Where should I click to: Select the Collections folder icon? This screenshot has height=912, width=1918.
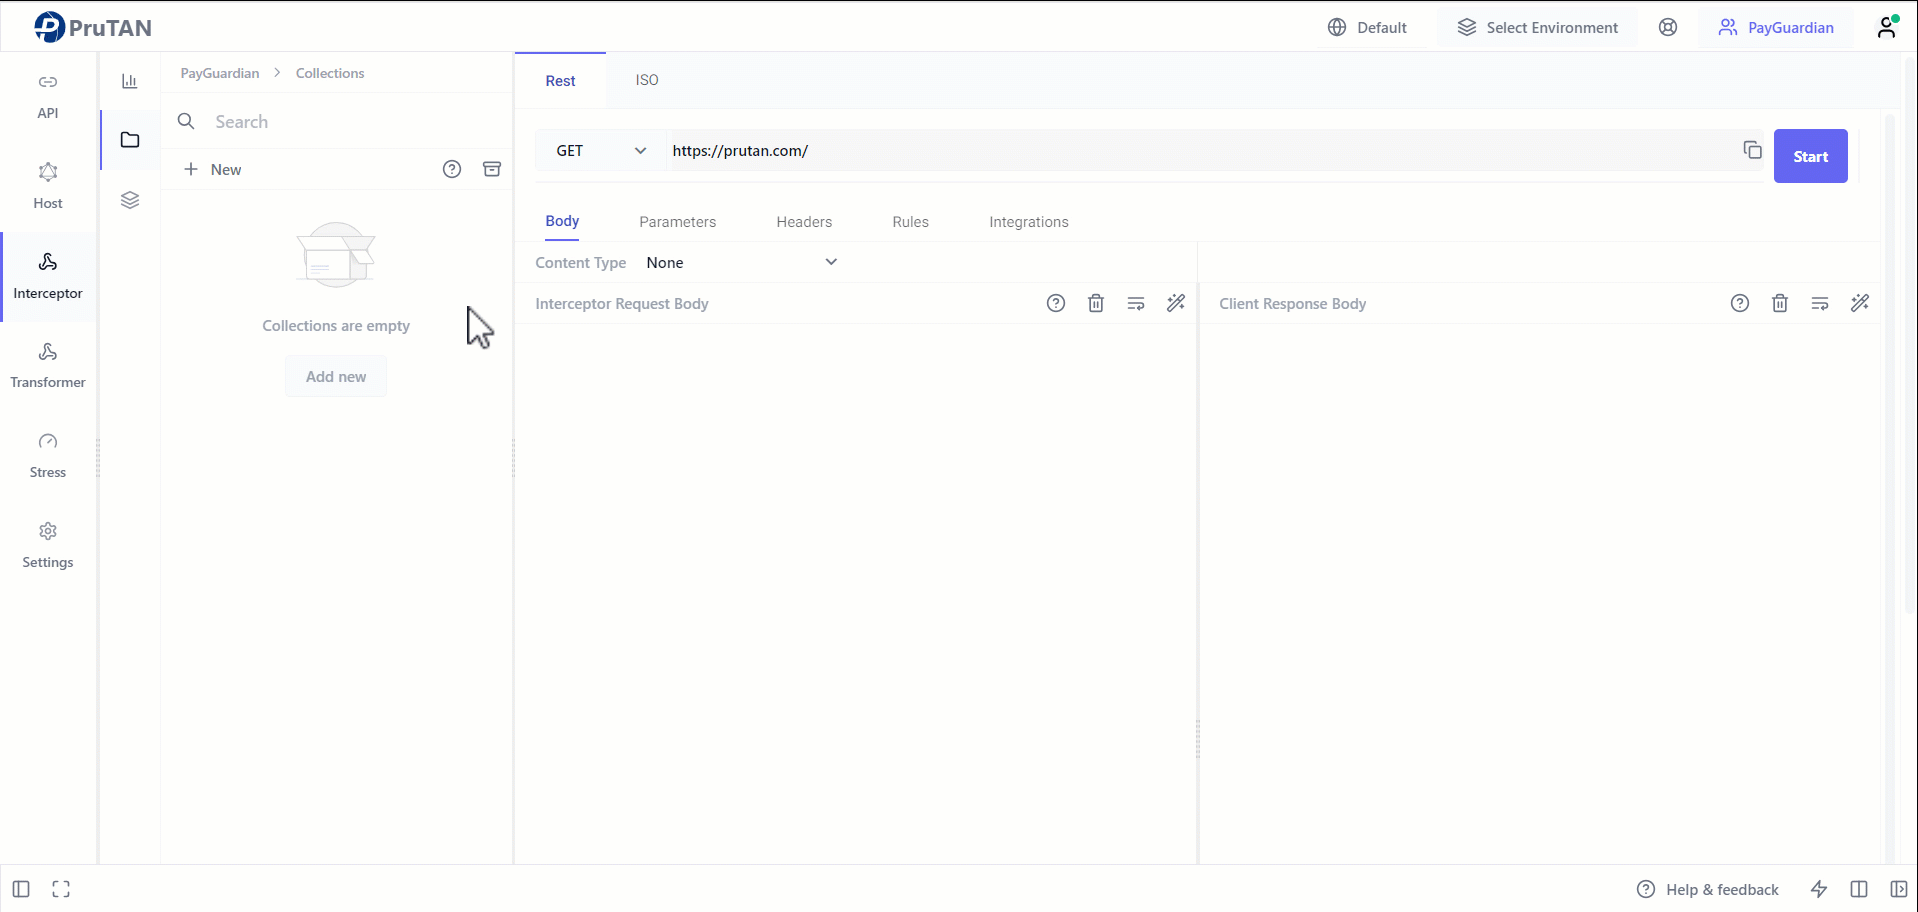[130, 140]
